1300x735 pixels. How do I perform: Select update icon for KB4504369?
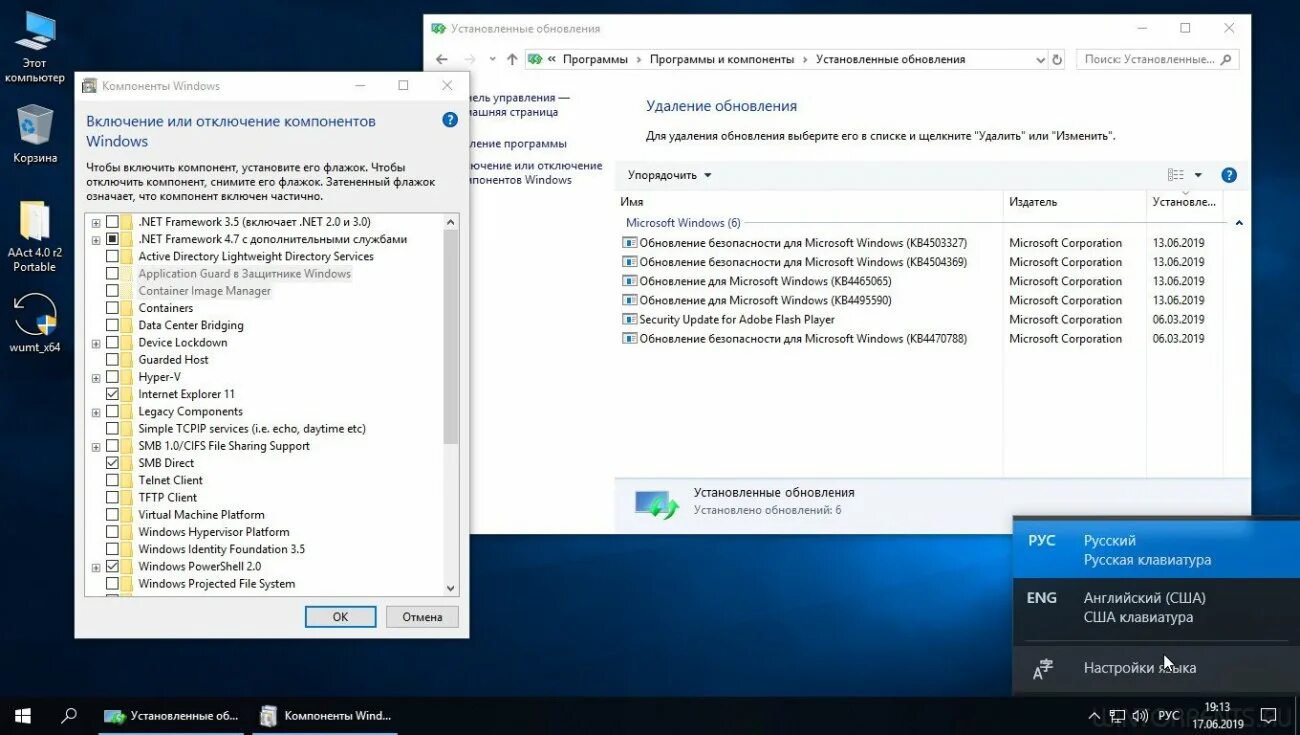(629, 262)
